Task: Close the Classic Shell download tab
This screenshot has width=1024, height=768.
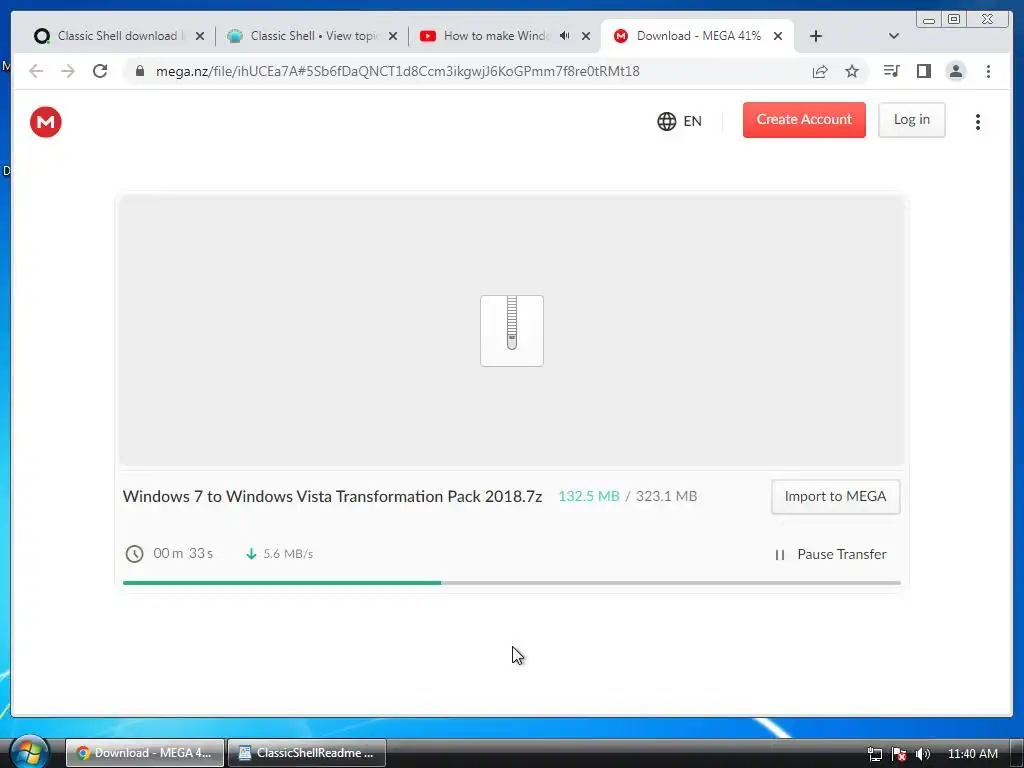Action: pyautogui.click(x=200, y=37)
